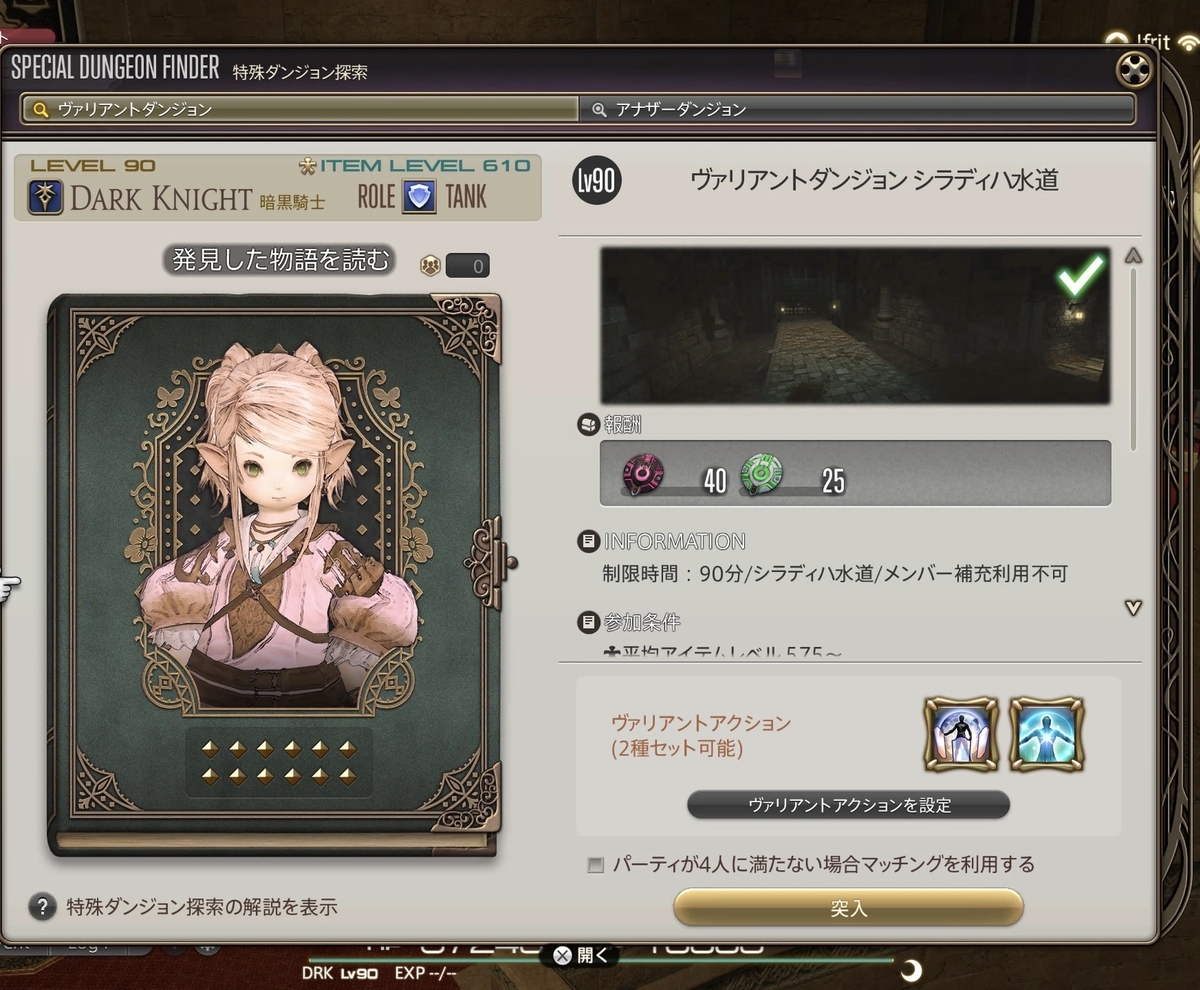Viewport: 1200px width, 990px height.
Task: Click the second glowing-figure Variant Action icon
Action: [1046, 733]
